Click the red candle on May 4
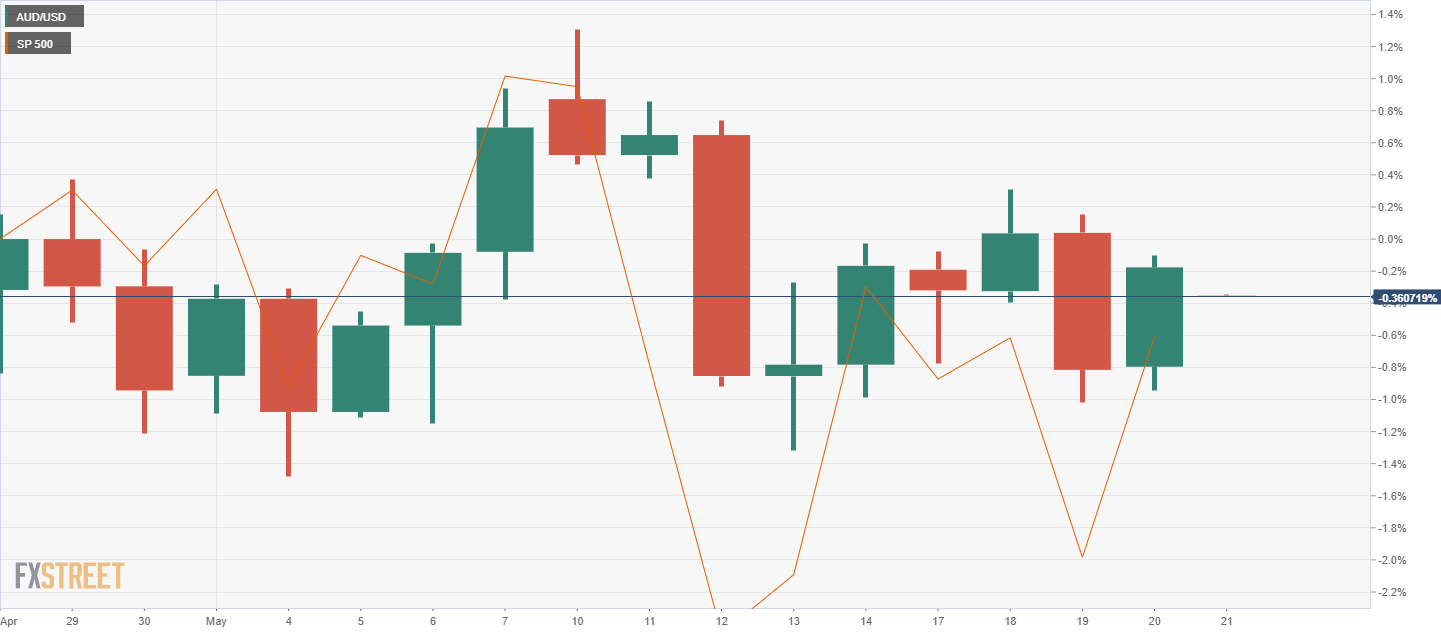1441x634 pixels. click(x=289, y=355)
